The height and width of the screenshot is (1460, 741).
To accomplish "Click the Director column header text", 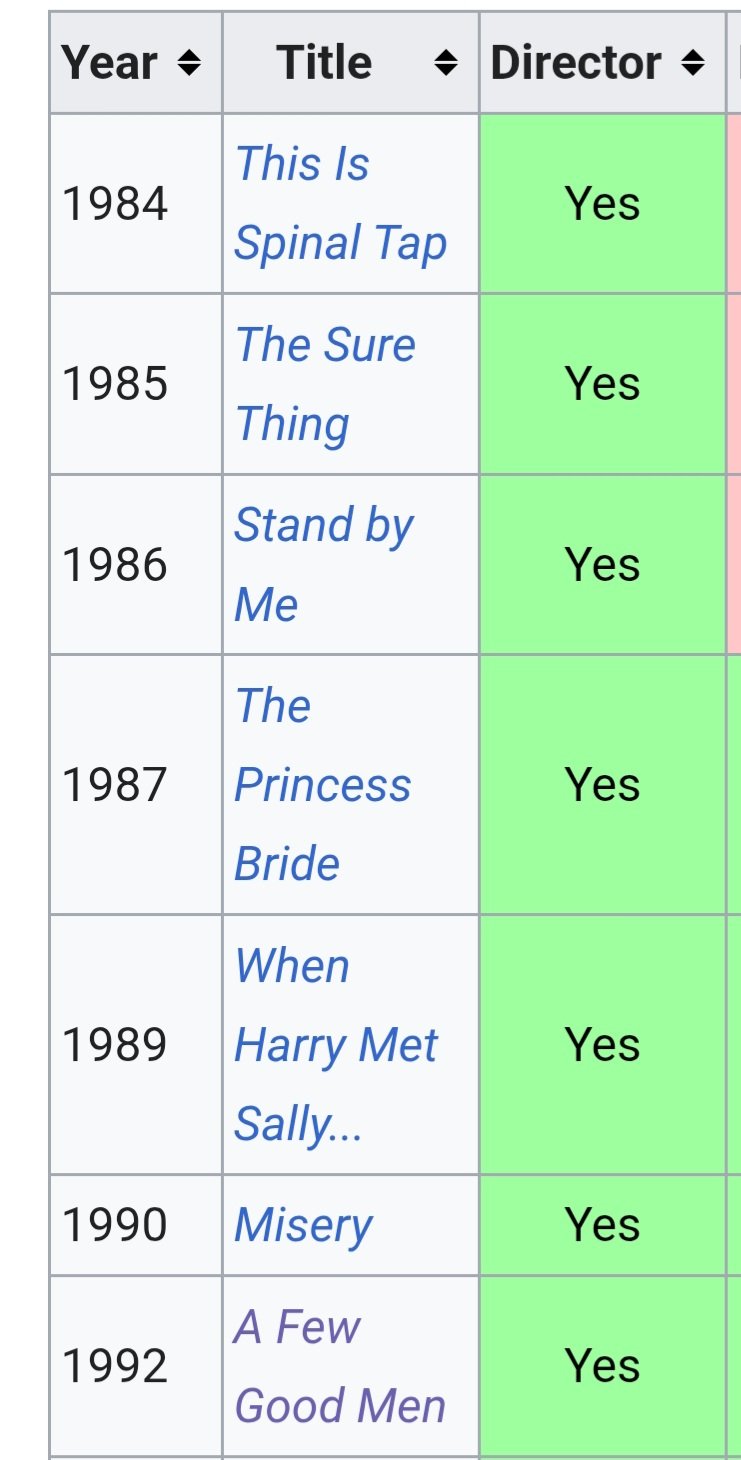I will (x=576, y=63).
